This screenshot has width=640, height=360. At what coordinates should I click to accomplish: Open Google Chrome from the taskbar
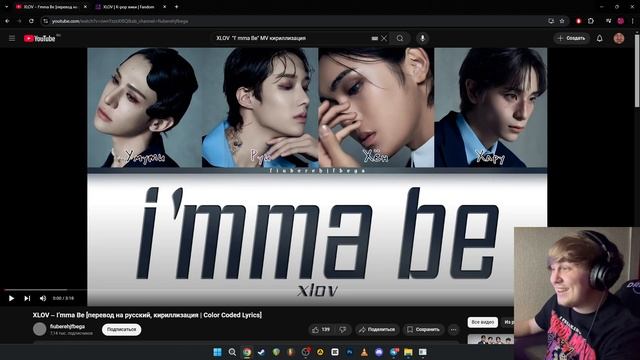[x=247, y=352]
